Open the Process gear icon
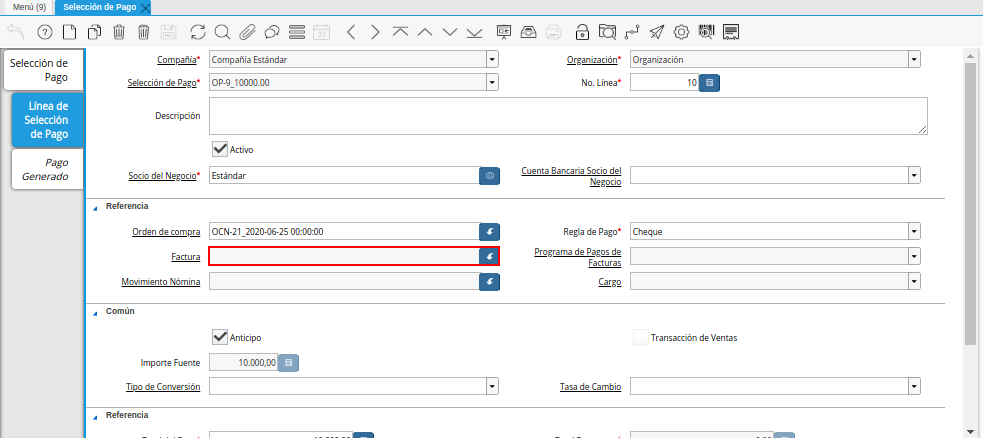 point(681,32)
